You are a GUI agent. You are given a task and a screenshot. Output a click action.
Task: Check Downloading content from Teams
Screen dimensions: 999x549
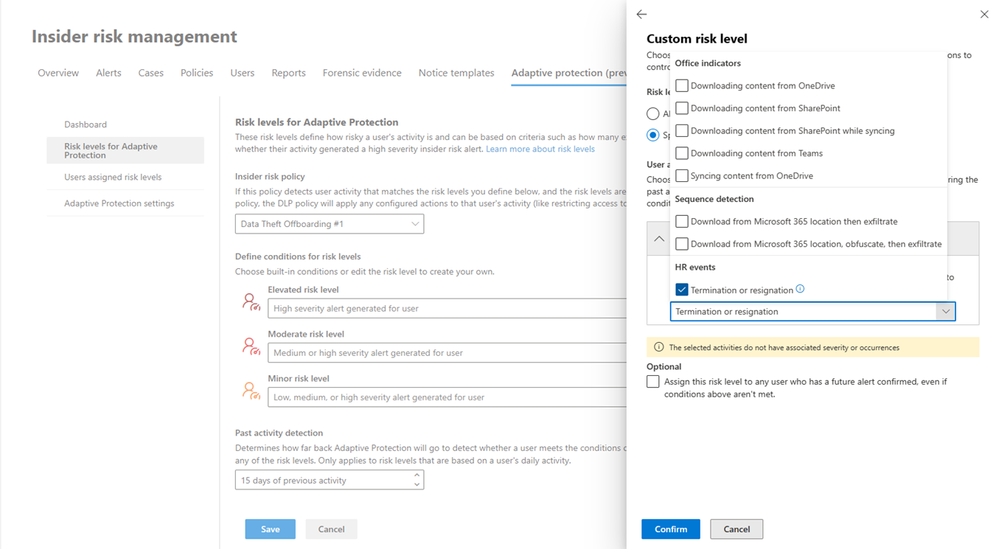coord(682,153)
